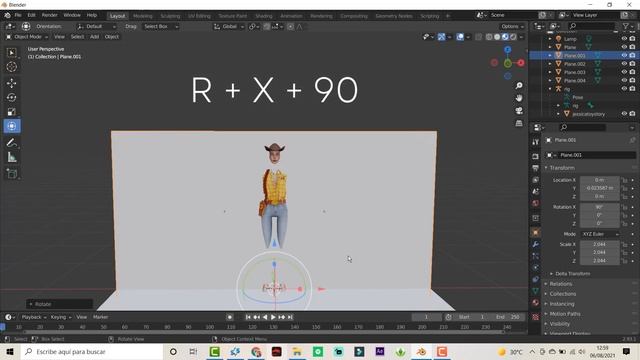Screen dimensions: 640x360
Task: Select the Move tool
Action: click(11, 83)
